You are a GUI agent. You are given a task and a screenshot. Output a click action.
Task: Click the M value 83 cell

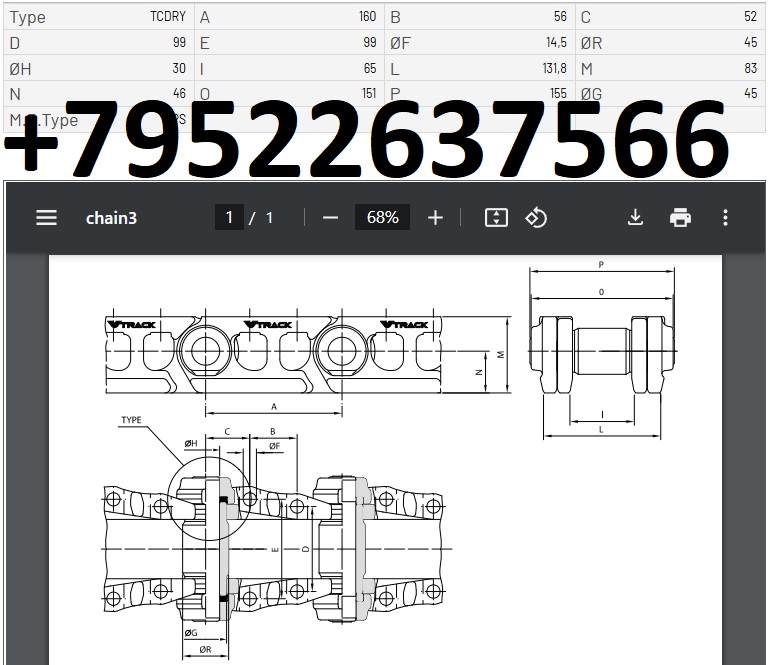coord(749,69)
